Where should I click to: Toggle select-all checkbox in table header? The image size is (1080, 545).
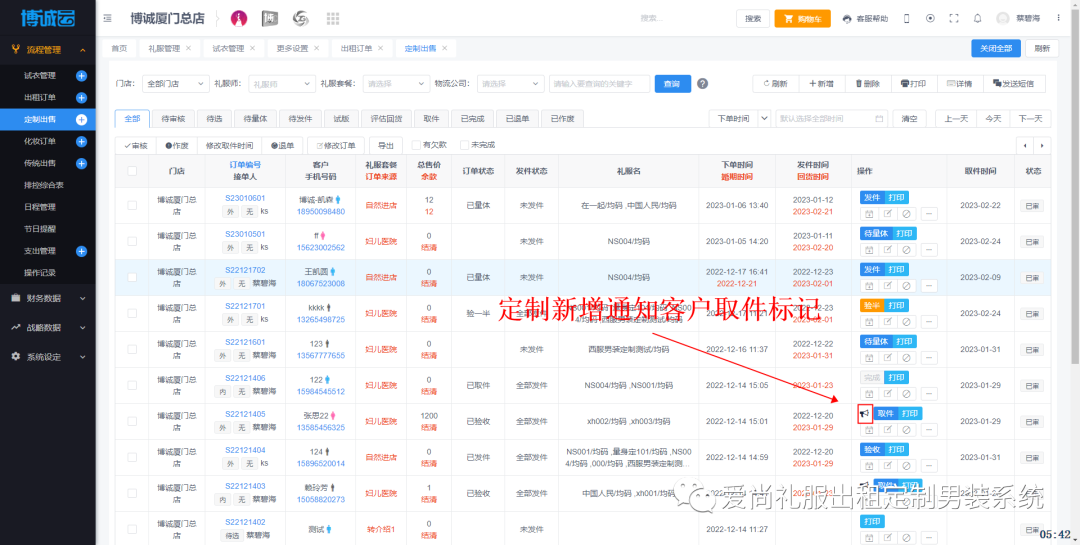(132, 171)
